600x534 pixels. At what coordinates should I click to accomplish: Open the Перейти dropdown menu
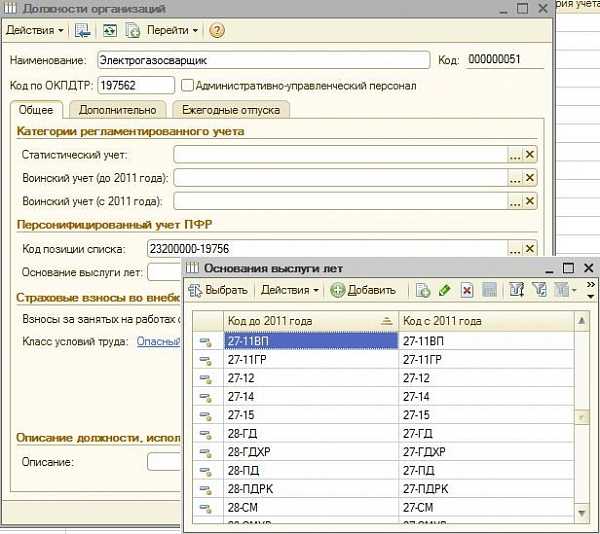pos(172,30)
